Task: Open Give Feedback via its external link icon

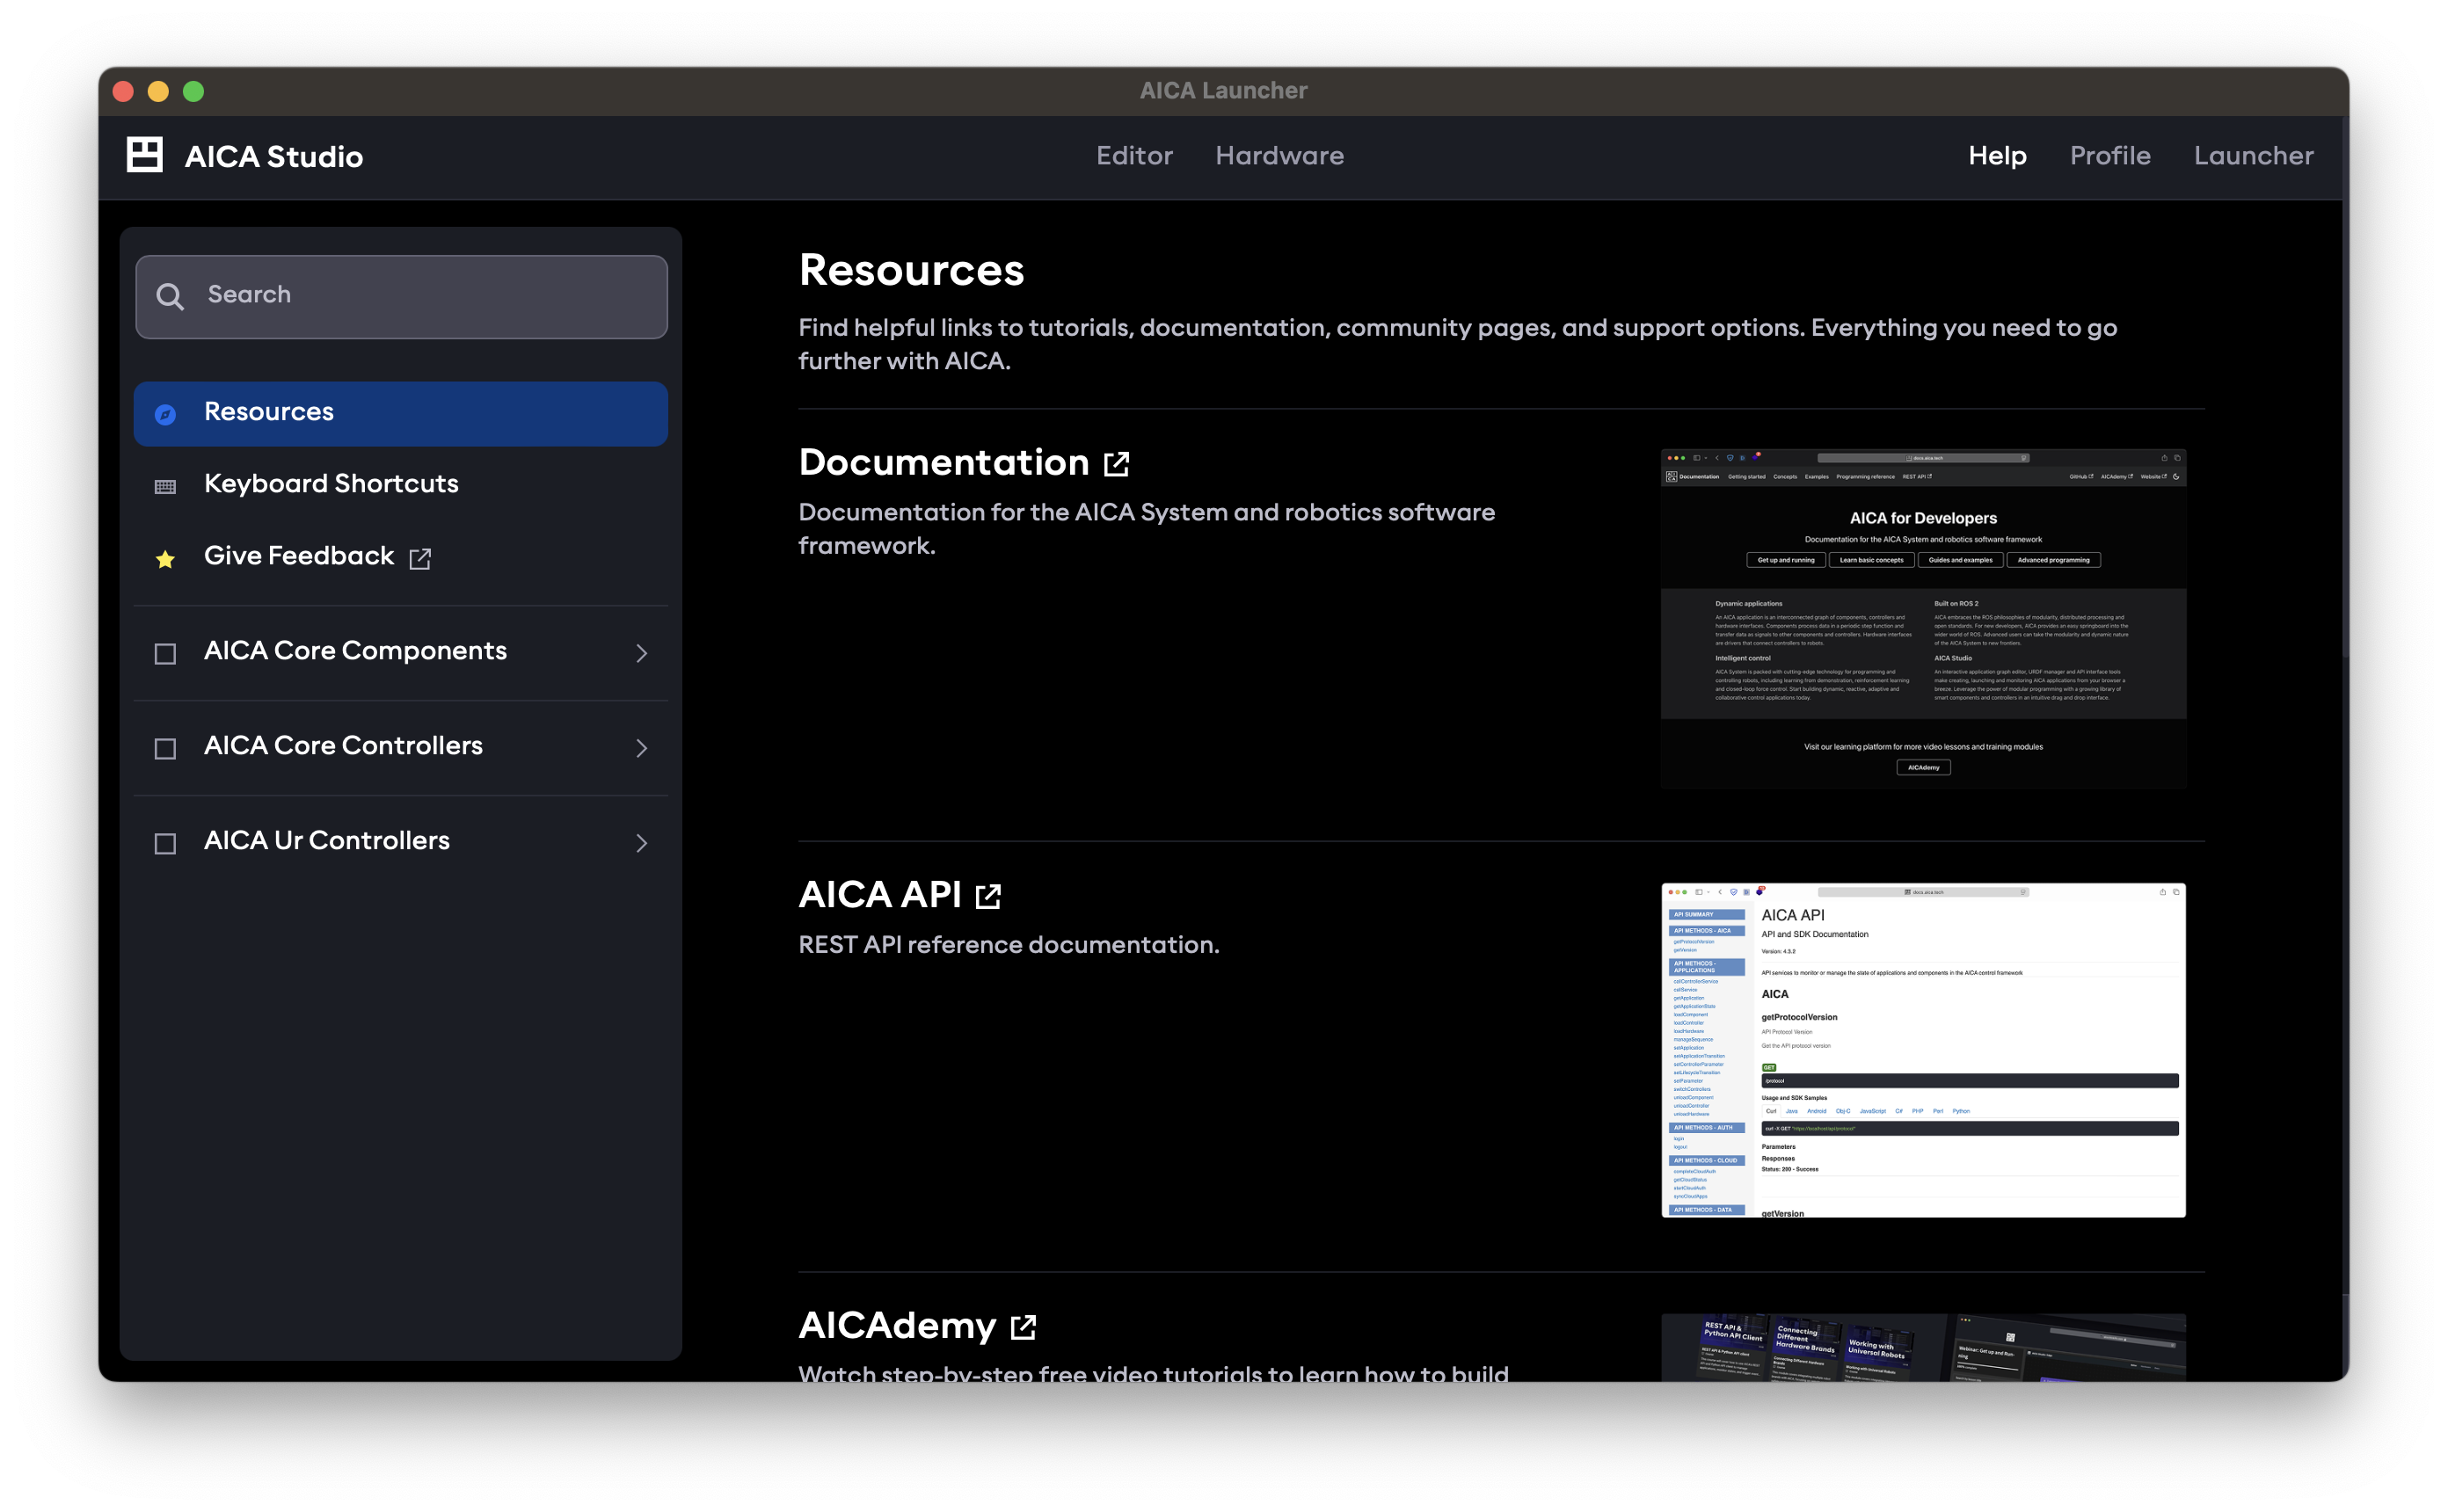Action: 420,558
